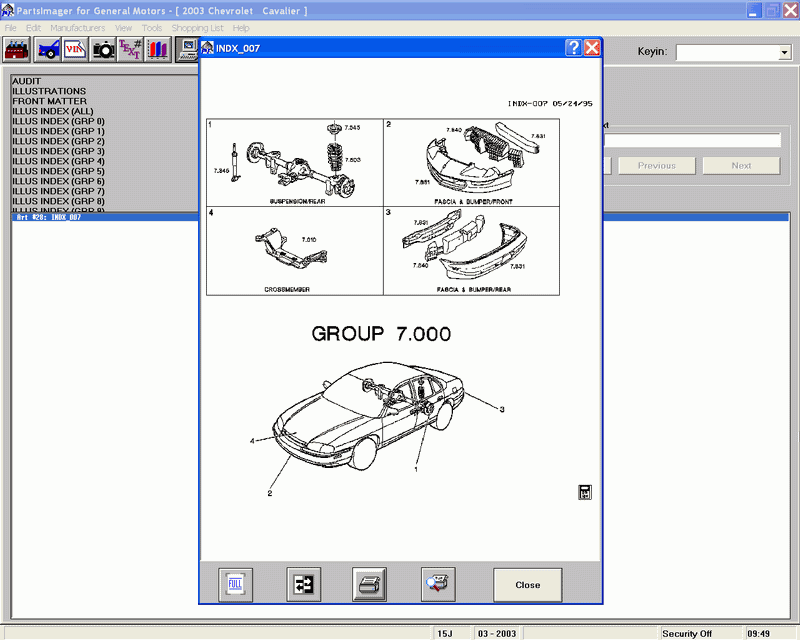The height and width of the screenshot is (640, 800).
Task: Click callout number 3 on car diagram
Action: pyautogui.click(x=502, y=409)
